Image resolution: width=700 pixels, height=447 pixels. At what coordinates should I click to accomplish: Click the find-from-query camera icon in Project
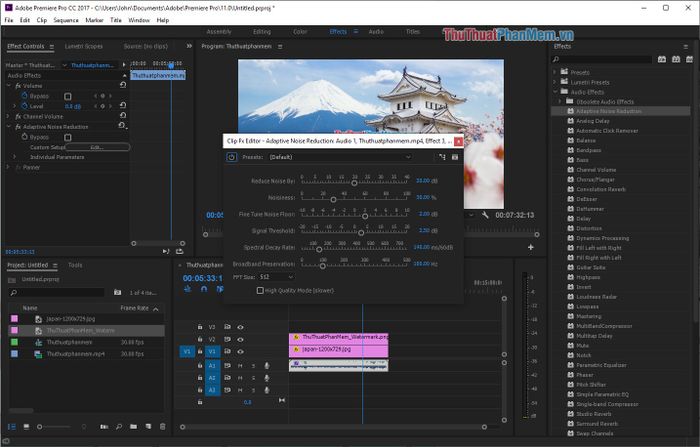[117, 292]
